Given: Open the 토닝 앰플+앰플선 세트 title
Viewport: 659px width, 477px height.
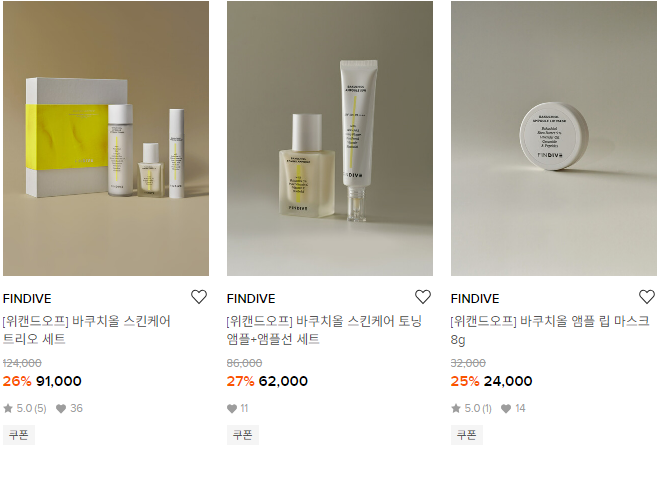Looking at the screenshot, I should click(324, 330).
